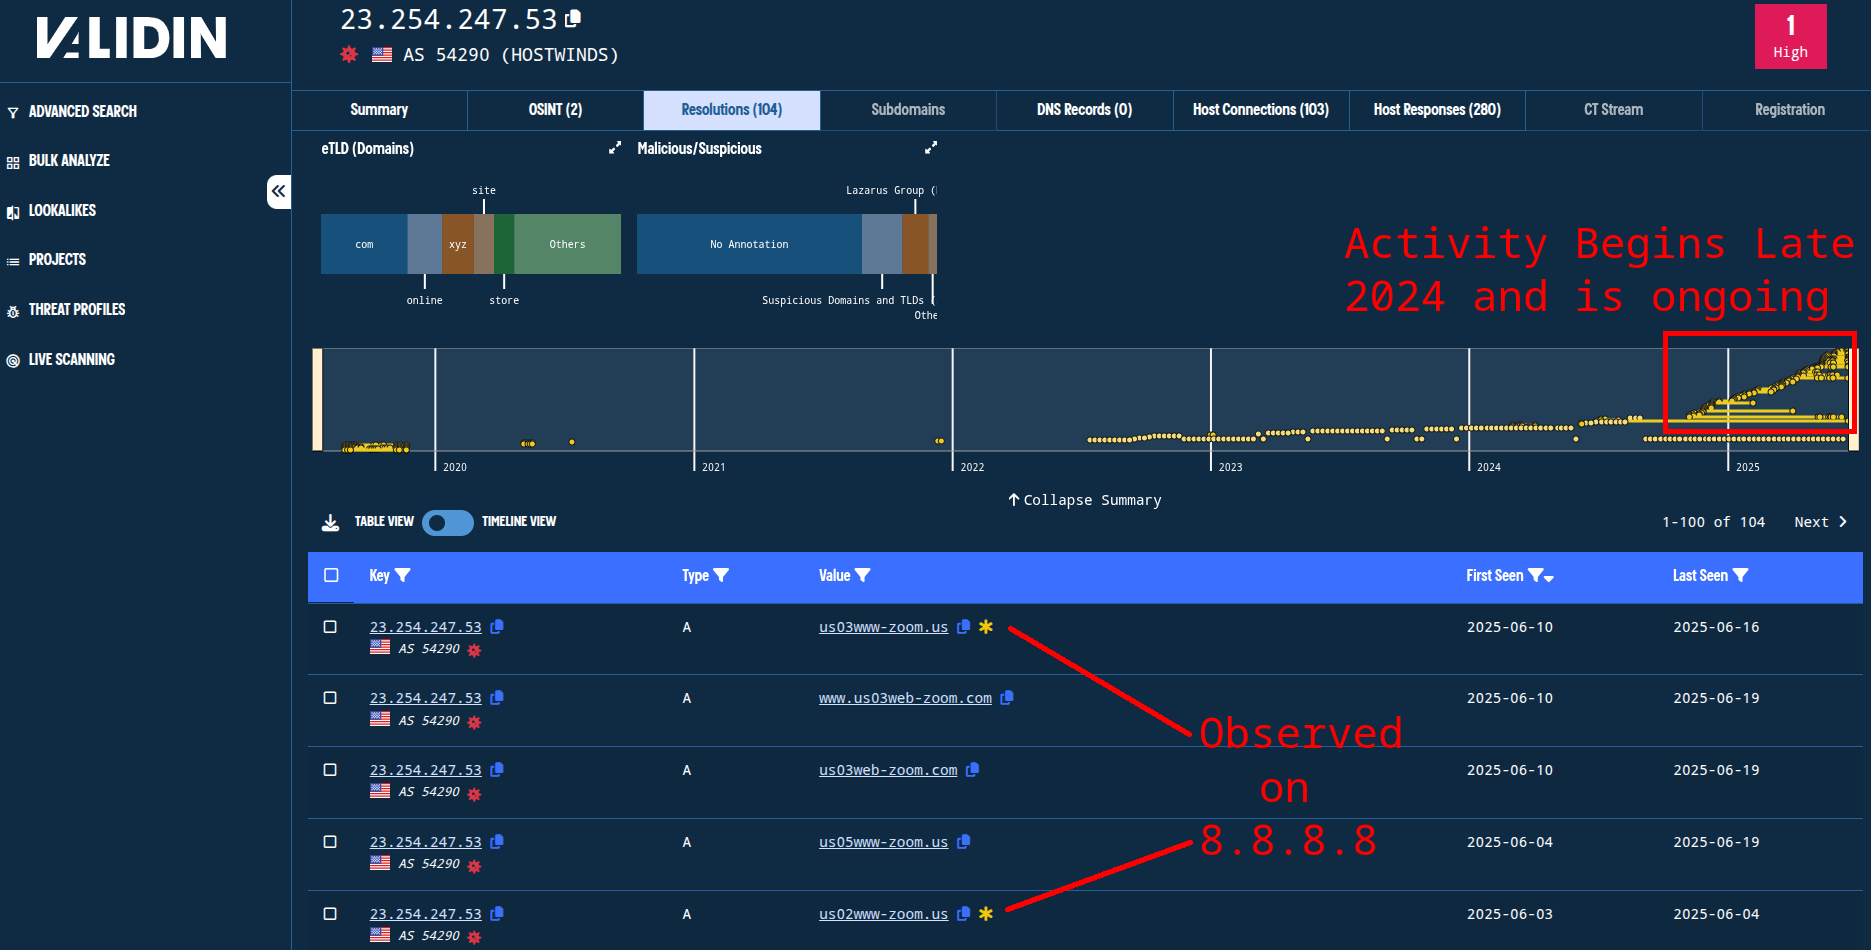Expand the eTLD (Domains) chart
The height and width of the screenshot is (950, 1871).
click(x=614, y=148)
